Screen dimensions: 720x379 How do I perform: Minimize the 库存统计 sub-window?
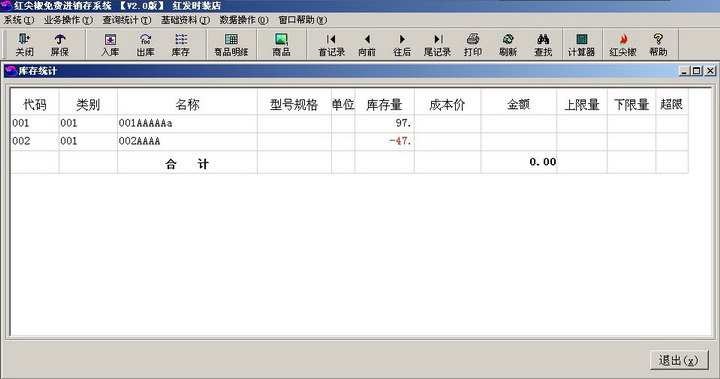tap(684, 71)
